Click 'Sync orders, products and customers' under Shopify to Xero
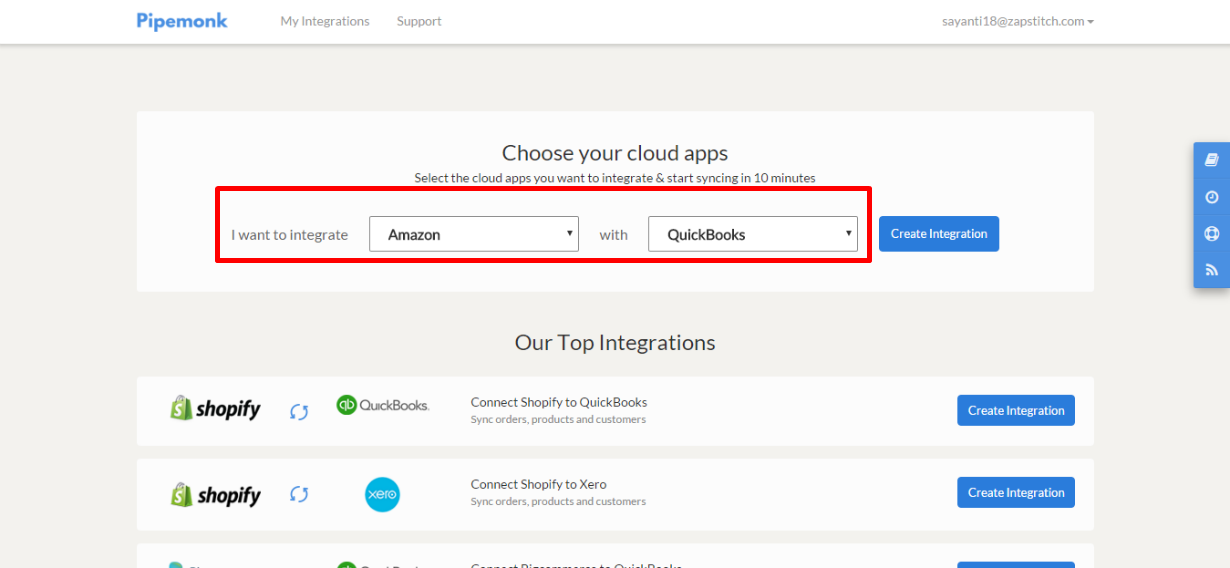 tap(558, 501)
